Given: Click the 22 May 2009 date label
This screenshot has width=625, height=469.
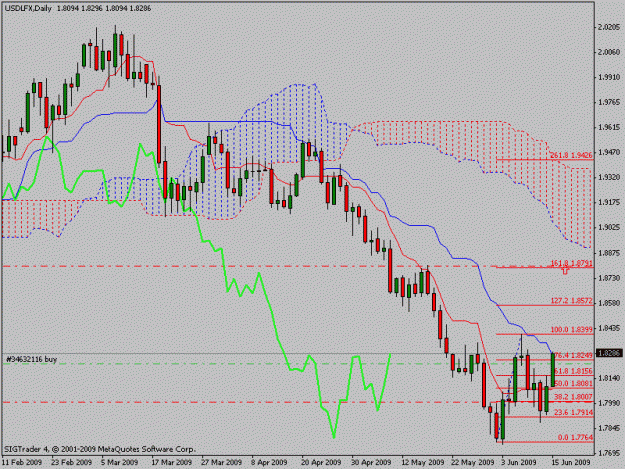Looking at the screenshot, I should pos(473,463).
